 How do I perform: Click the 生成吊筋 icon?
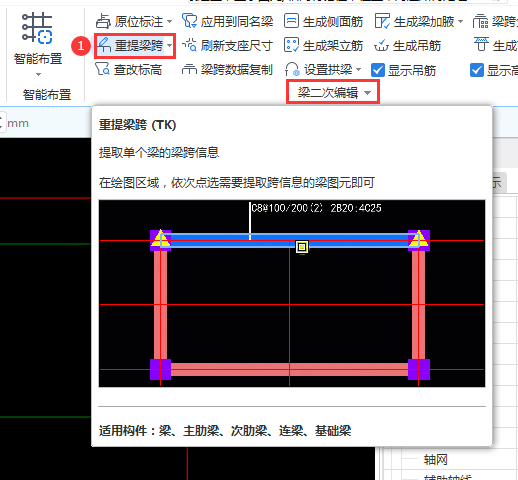coord(381,45)
